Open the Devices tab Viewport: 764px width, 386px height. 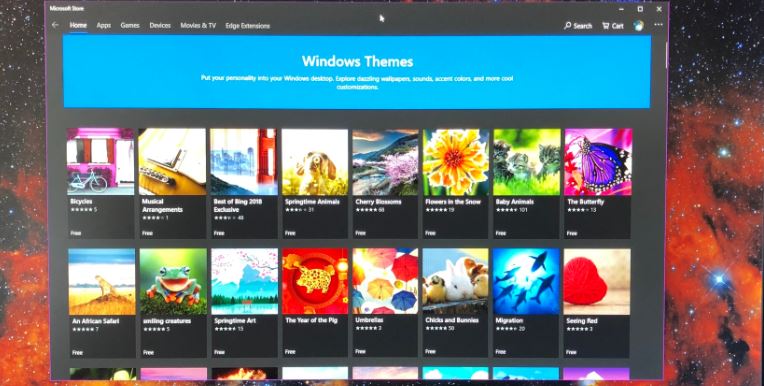tap(160, 25)
